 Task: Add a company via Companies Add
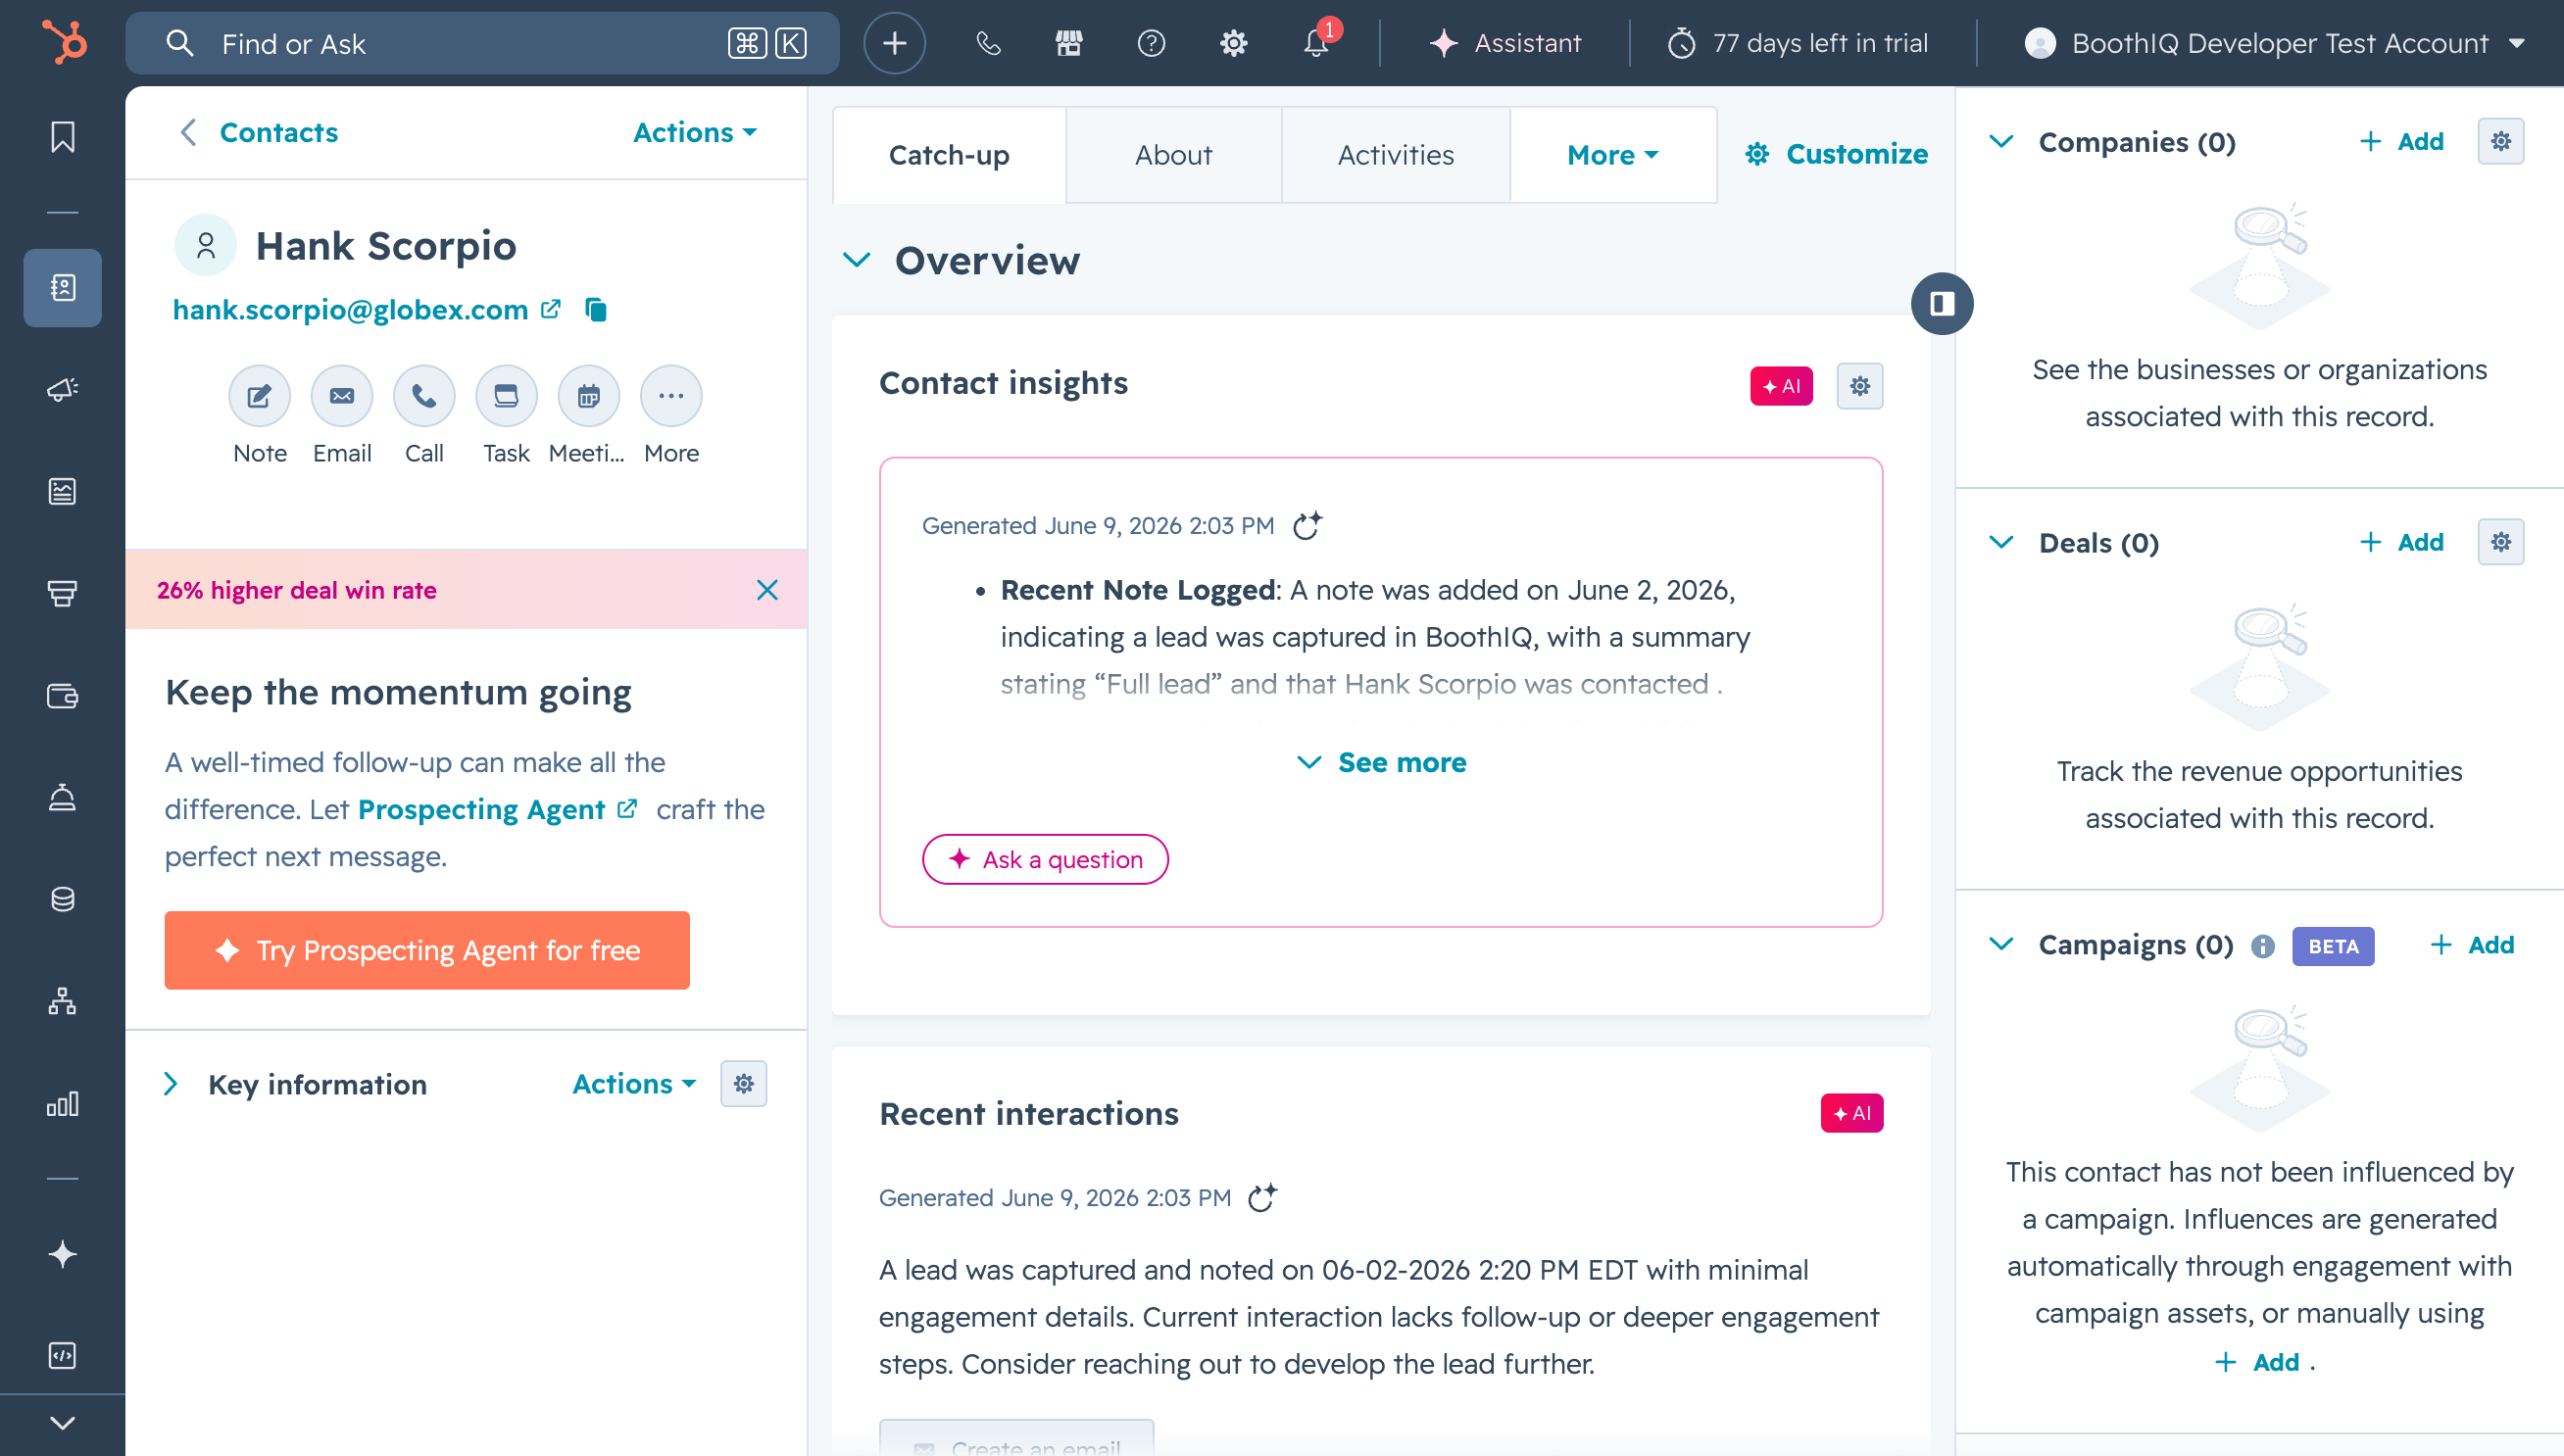coord(2401,141)
